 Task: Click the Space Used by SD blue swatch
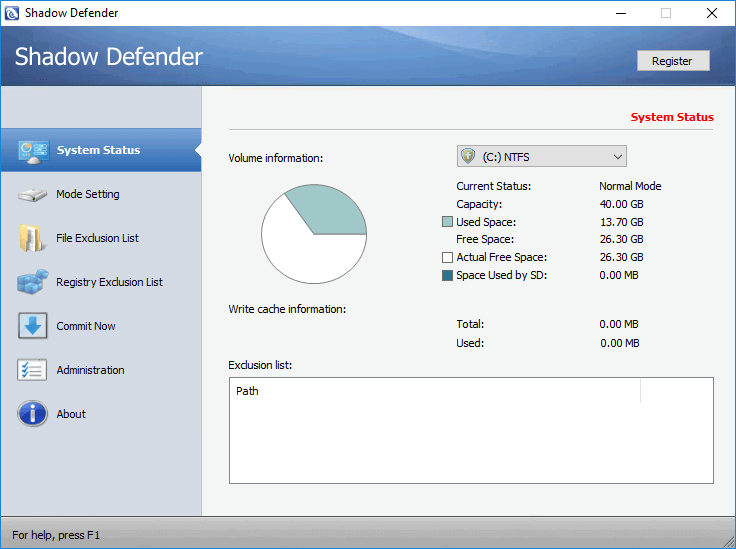tap(447, 275)
